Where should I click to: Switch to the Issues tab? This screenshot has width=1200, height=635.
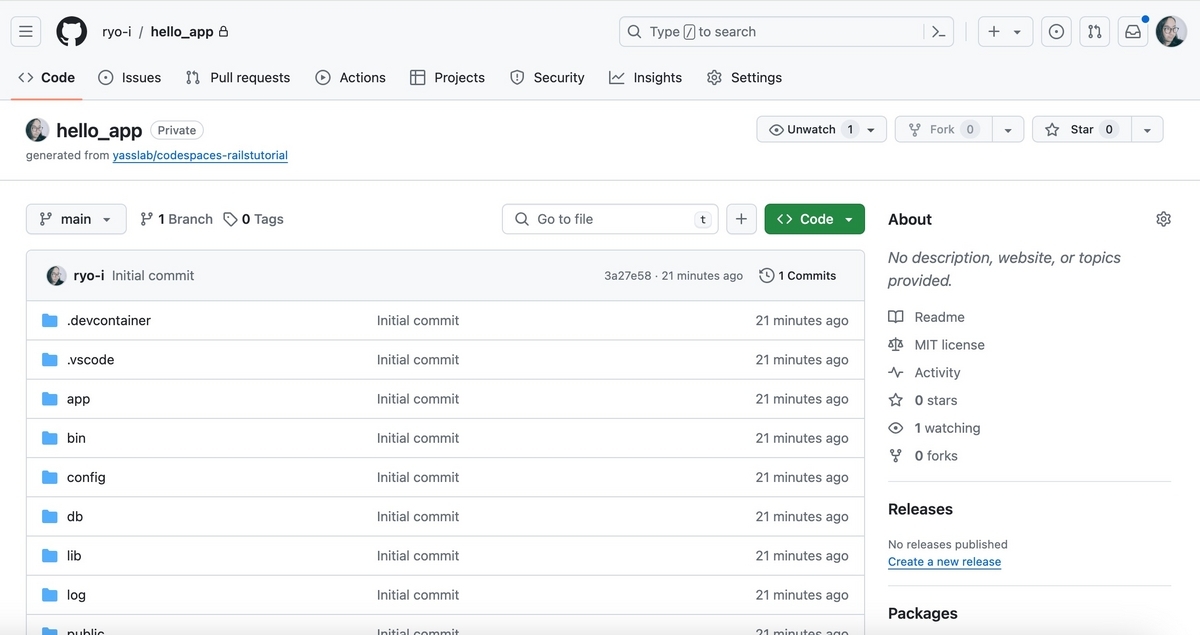click(x=130, y=77)
